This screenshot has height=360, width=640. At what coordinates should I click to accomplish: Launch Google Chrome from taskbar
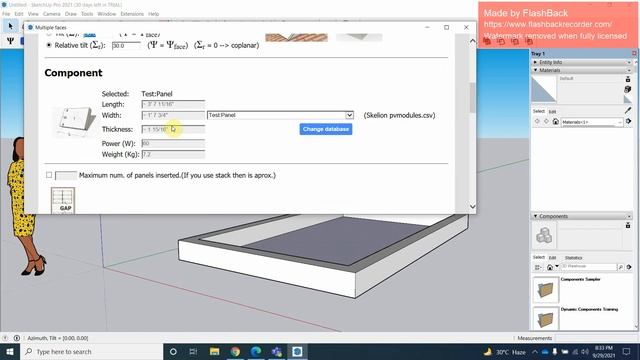(x=235, y=351)
